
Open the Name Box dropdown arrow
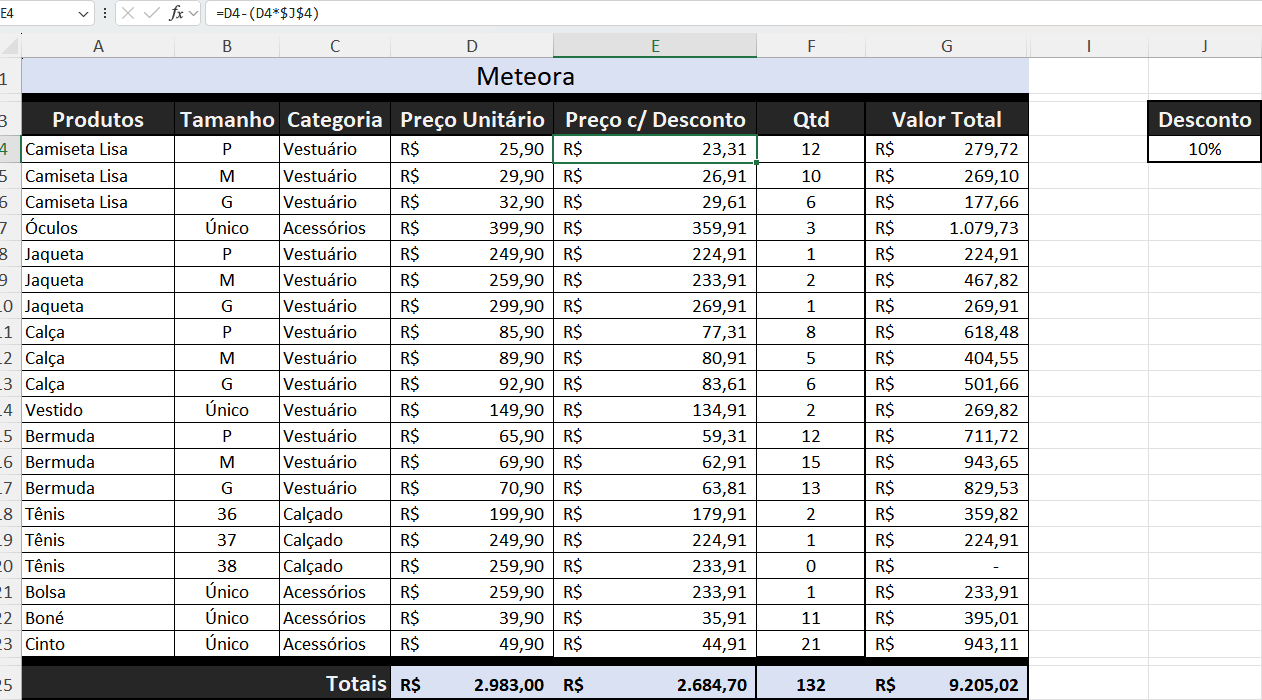83,13
